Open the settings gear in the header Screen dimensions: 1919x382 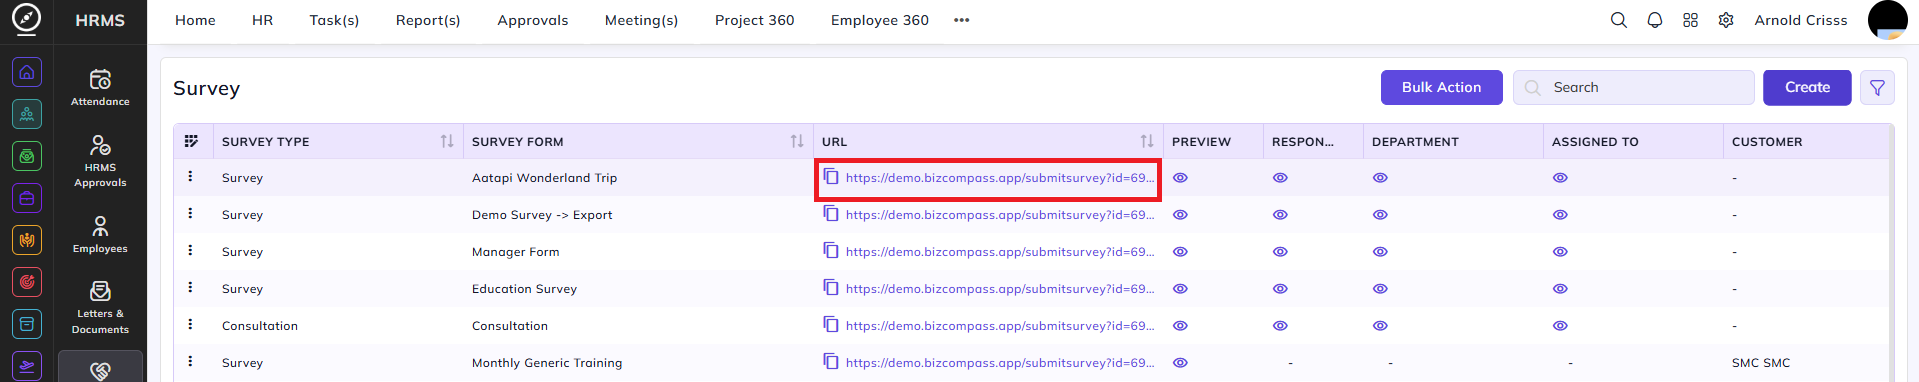pos(1726,20)
